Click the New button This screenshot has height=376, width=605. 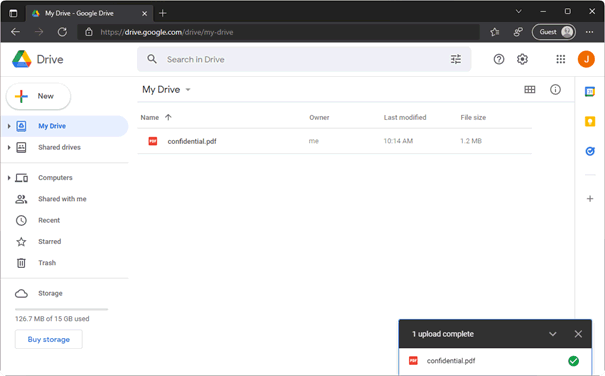38,96
